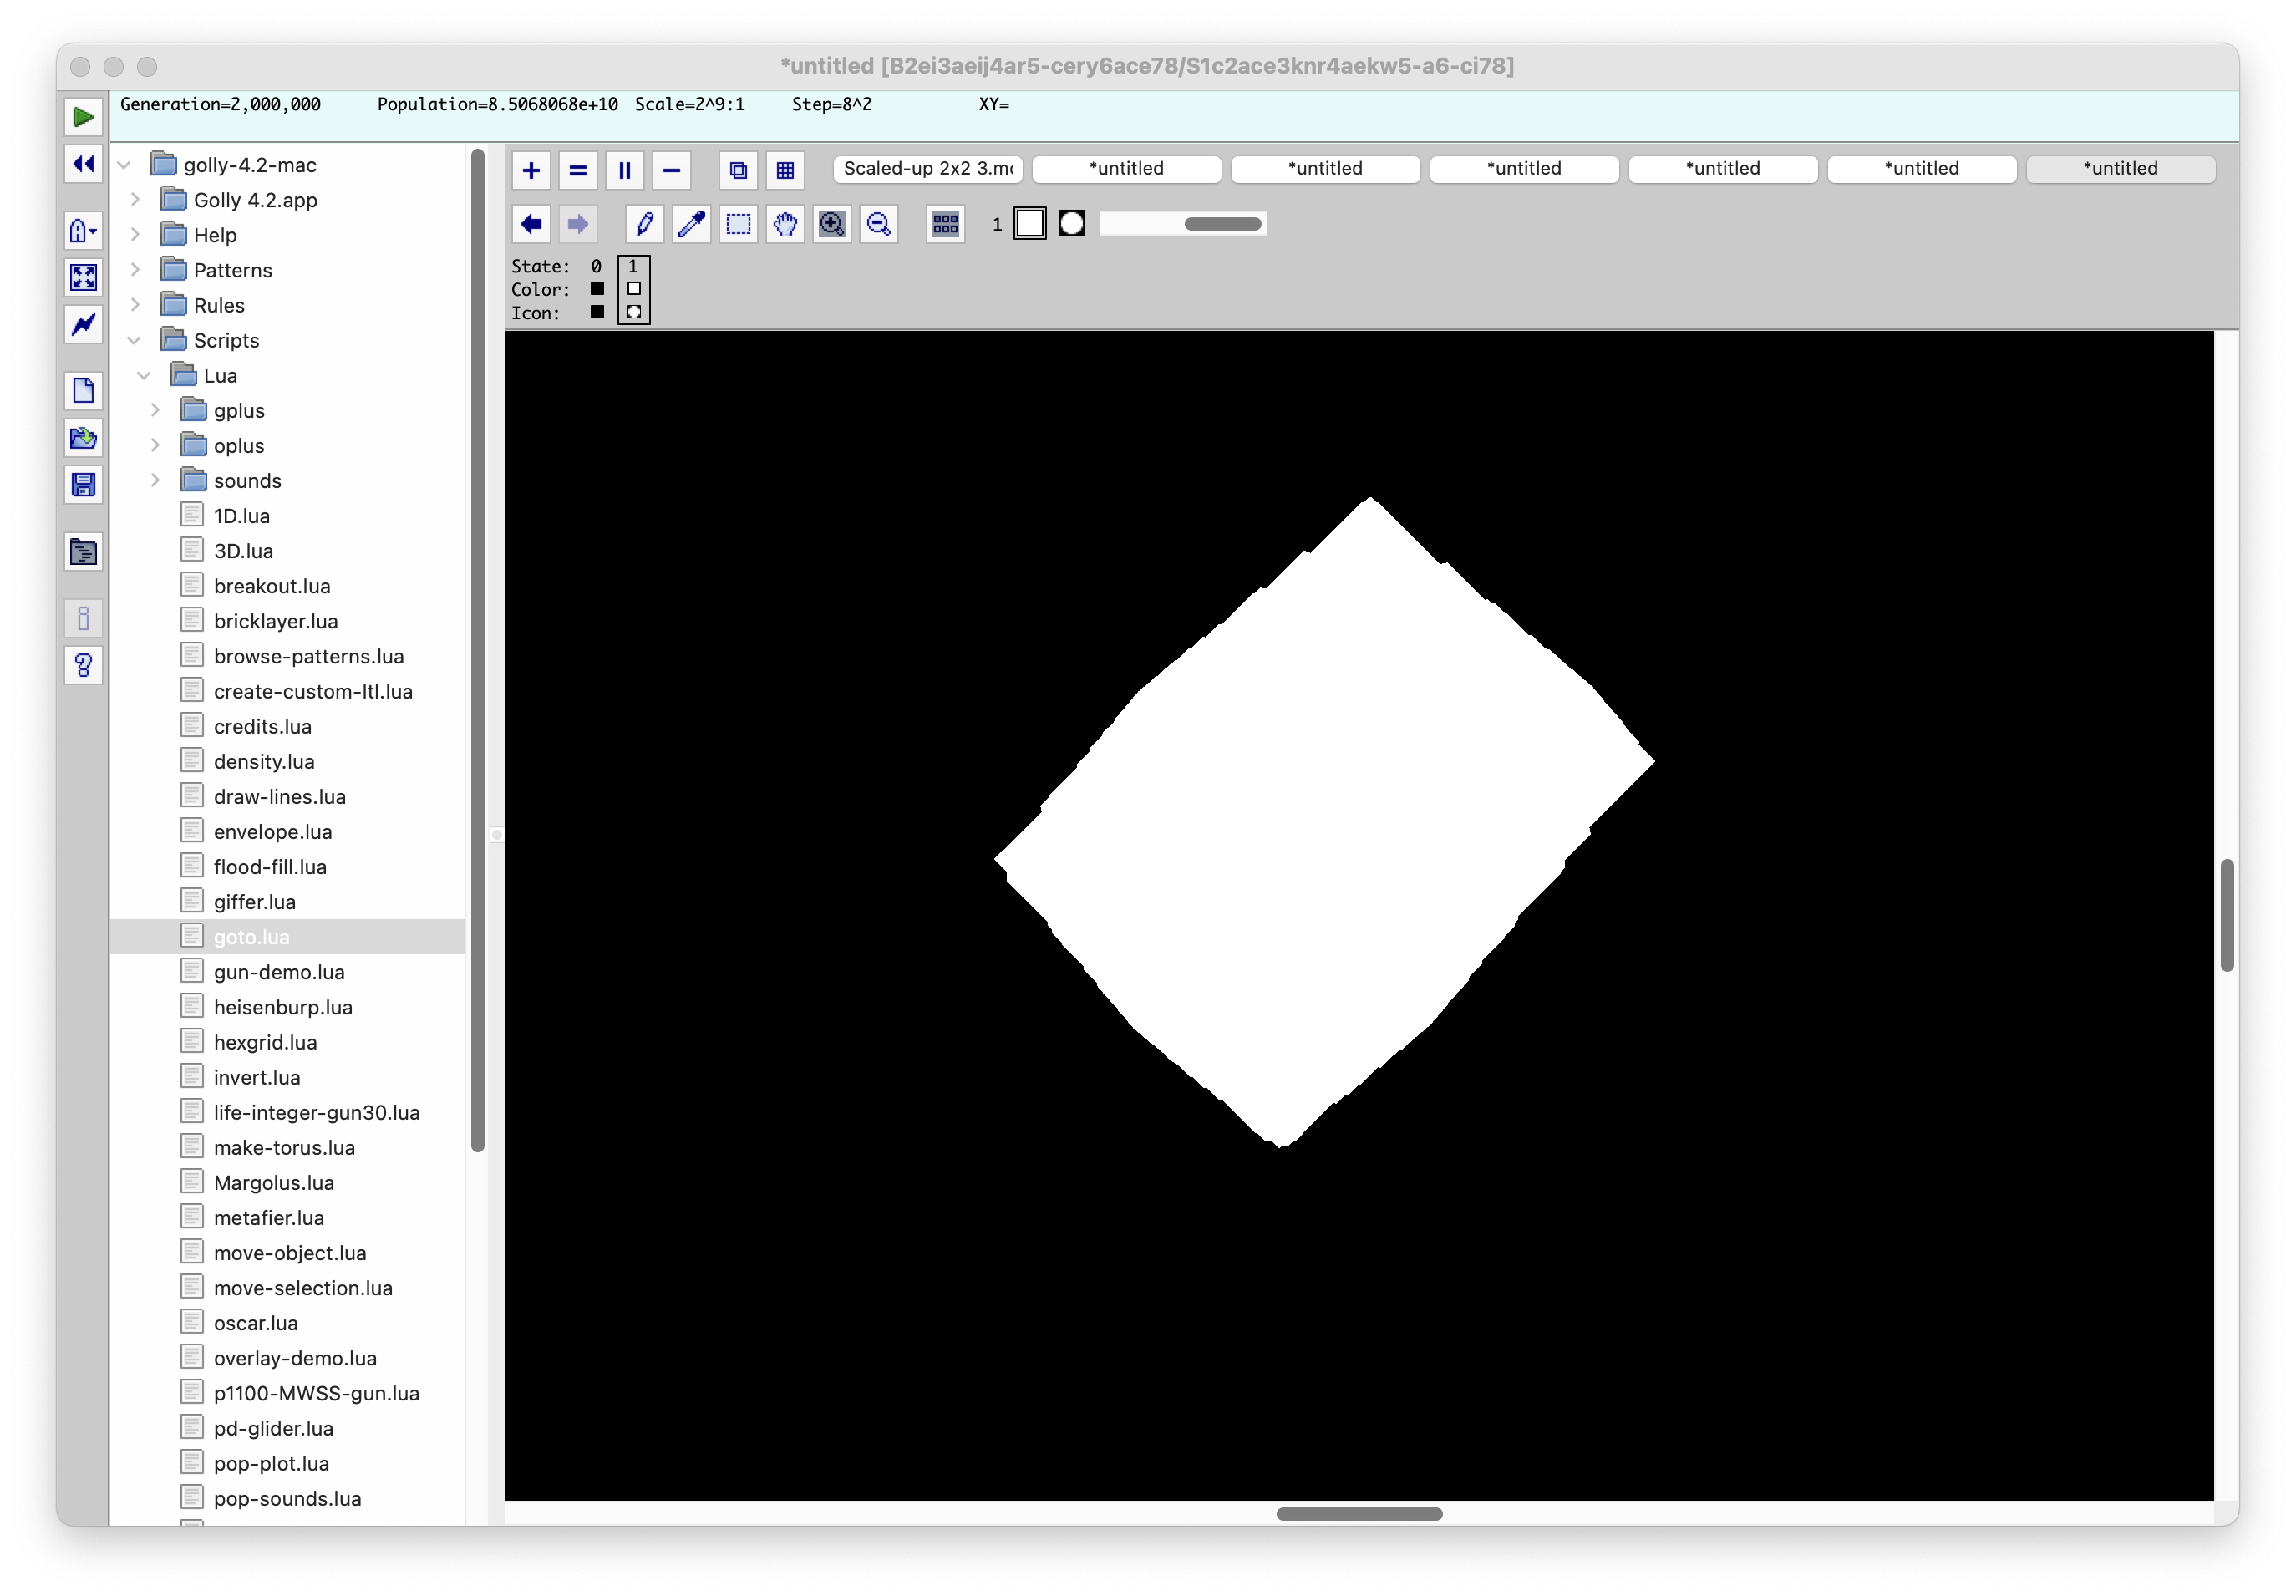2296x1596 pixels.
Task: Select the Pick eyedropper tool
Action: point(692,224)
